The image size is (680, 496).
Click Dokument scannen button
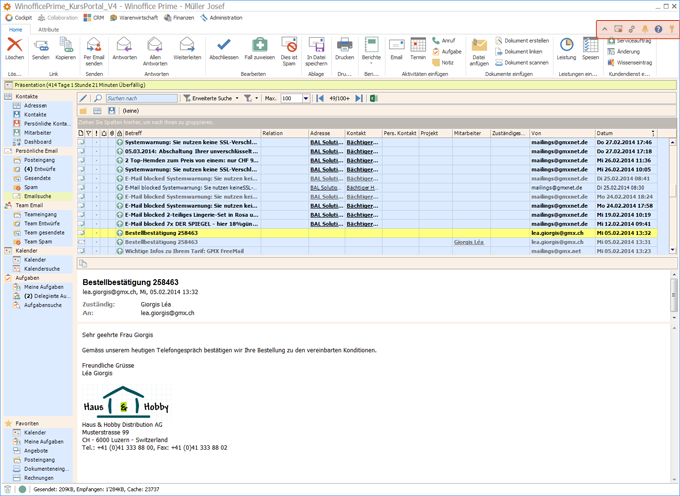(x=522, y=62)
